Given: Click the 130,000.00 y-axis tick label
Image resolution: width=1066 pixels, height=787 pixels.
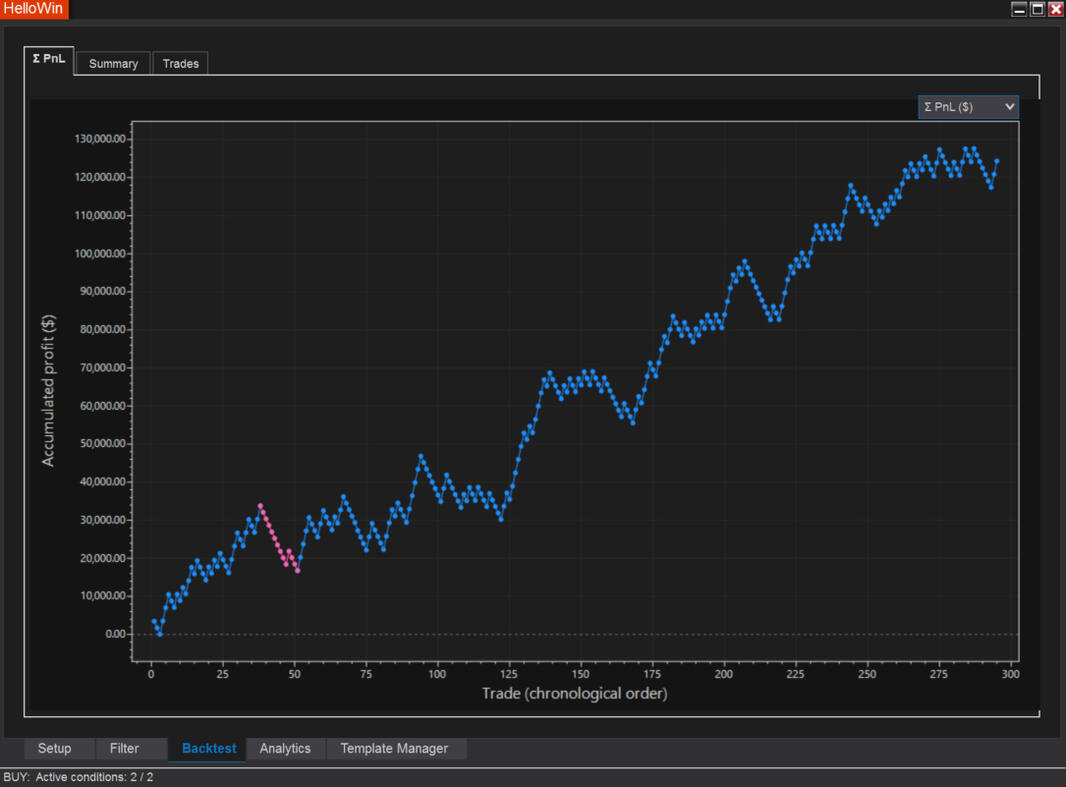Looking at the screenshot, I should click(99, 139).
